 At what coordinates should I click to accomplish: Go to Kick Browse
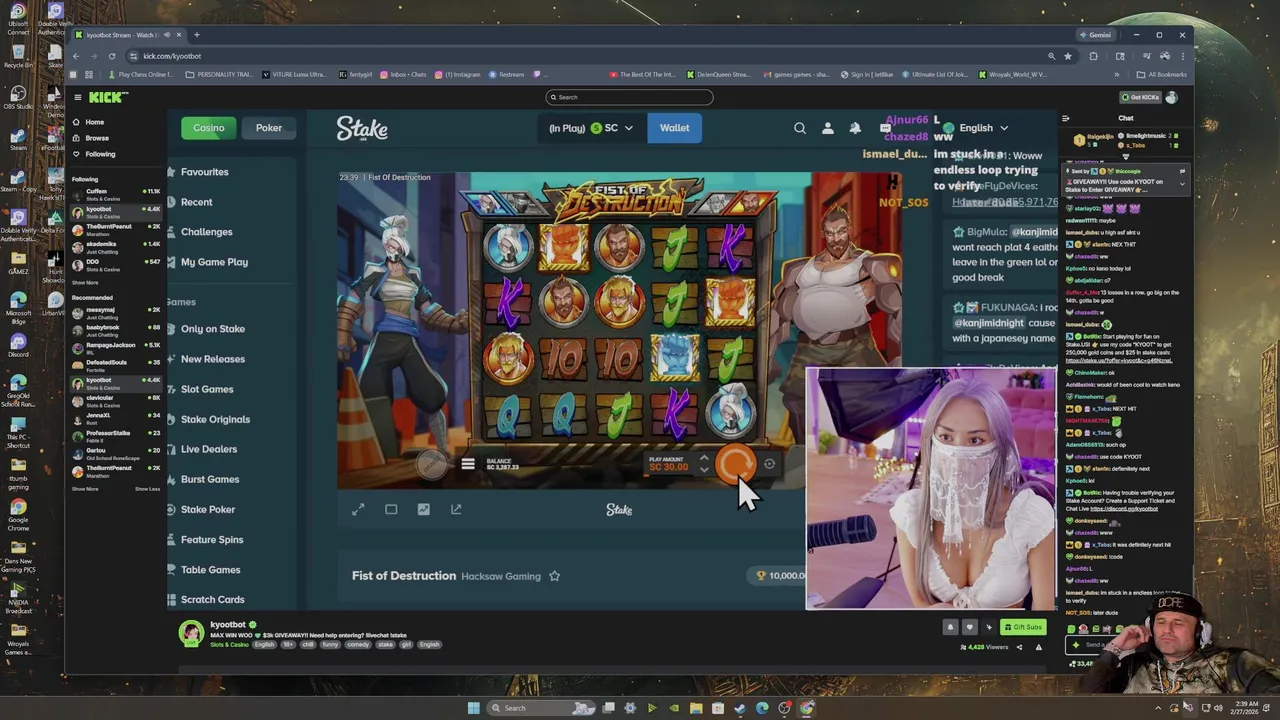[x=96, y=138]
